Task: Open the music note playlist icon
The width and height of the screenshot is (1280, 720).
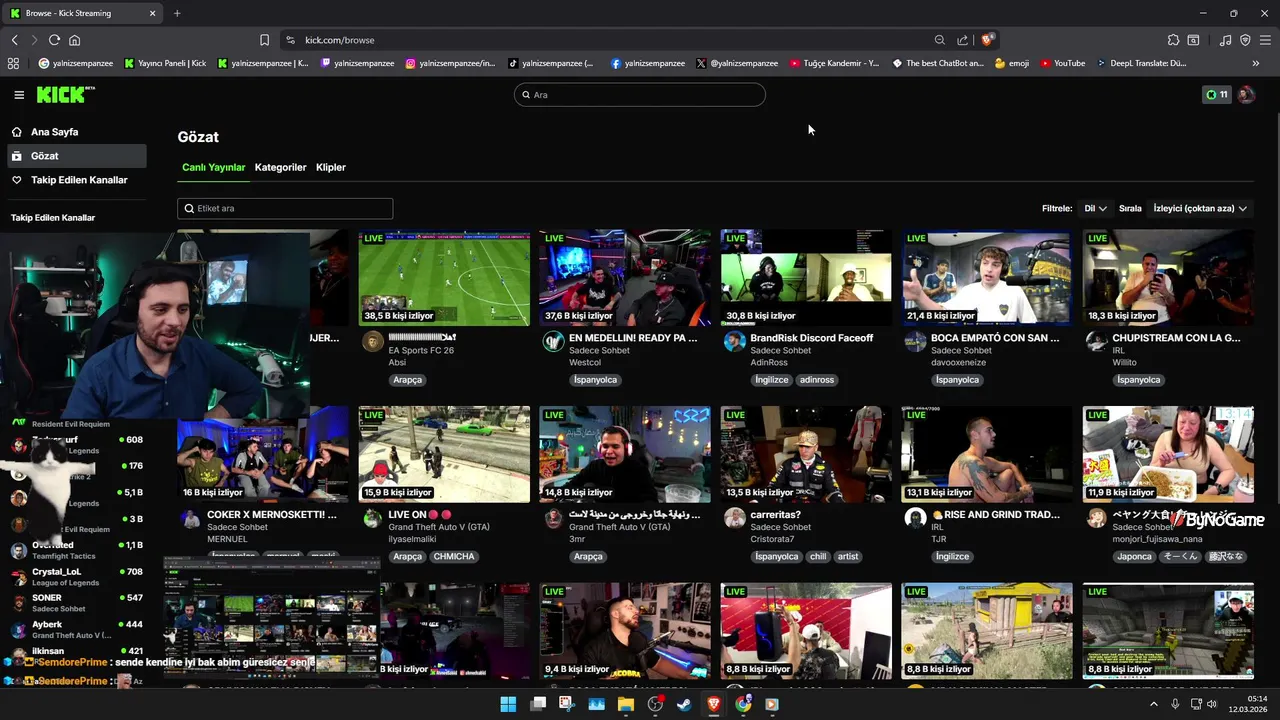Action: coord(1225,40)
